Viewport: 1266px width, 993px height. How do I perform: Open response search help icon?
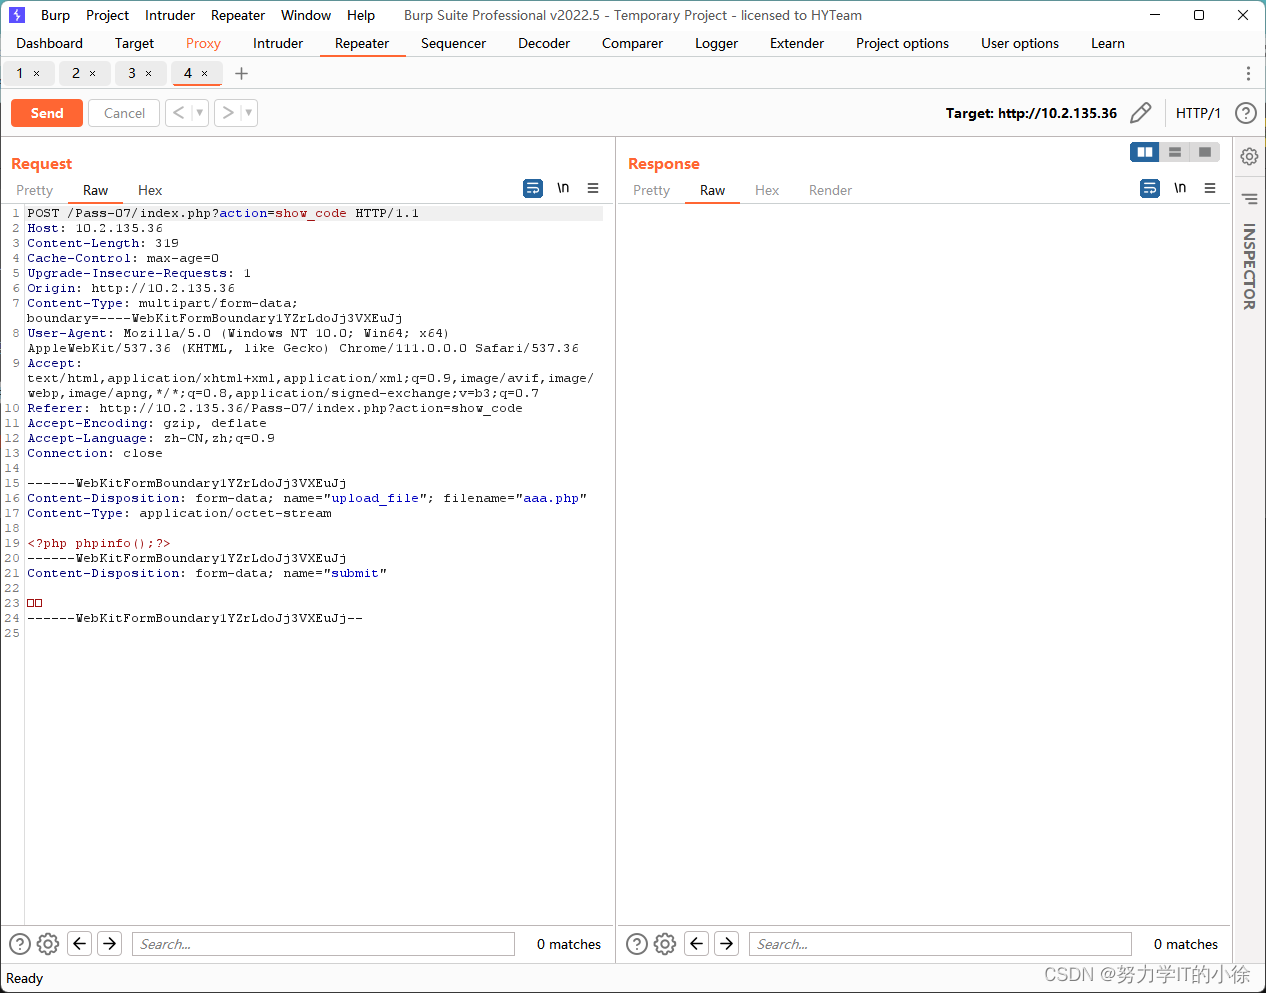pos(637,943)
